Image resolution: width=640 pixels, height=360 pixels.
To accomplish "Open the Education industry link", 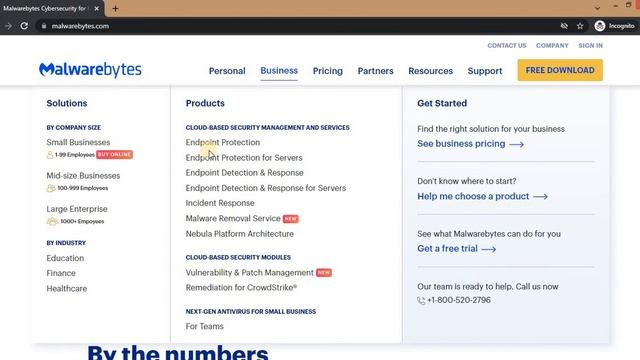I will click(65, 258).
